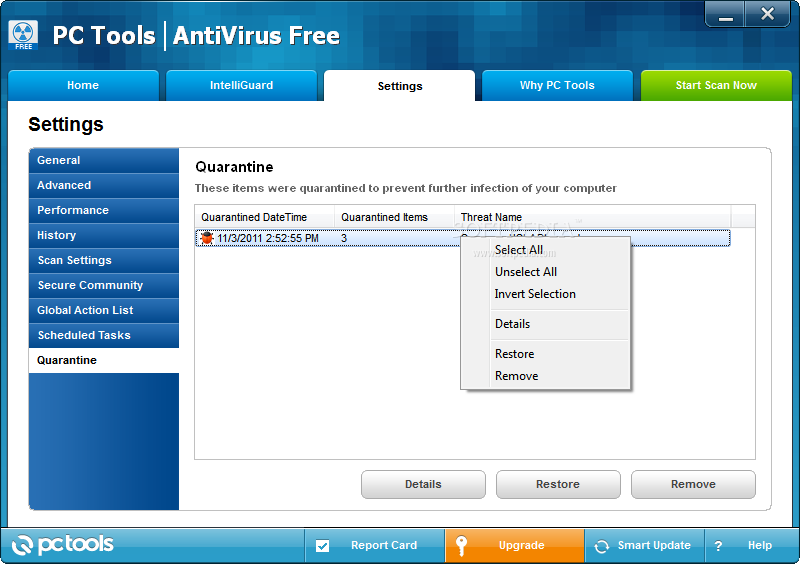Select Quarantine in the sidebar
This screenshot has height=564, width=800.
tap(104, 360)
